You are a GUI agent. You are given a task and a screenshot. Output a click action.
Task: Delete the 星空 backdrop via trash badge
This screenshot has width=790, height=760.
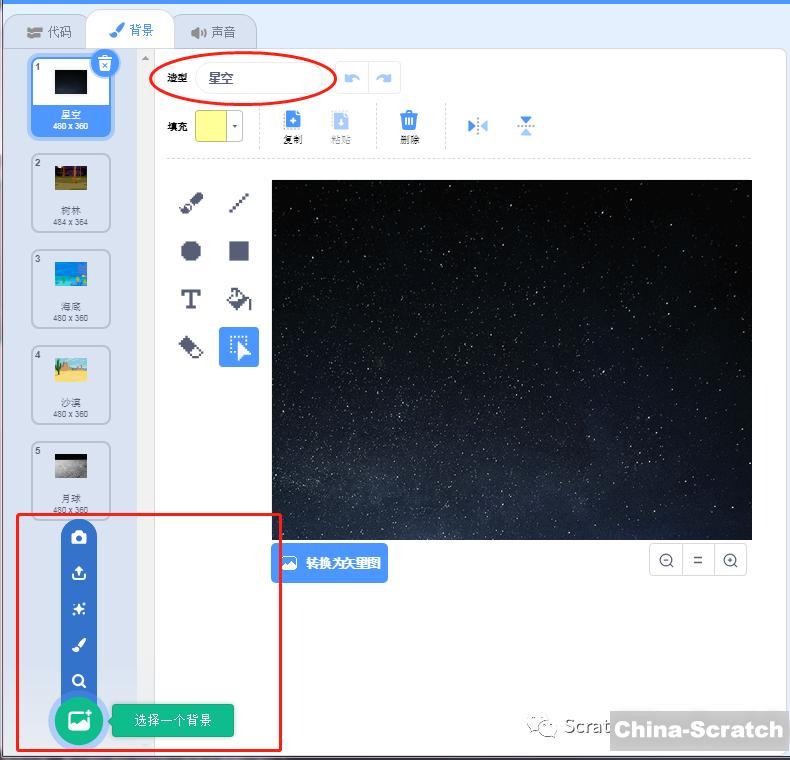pos(105,64)
